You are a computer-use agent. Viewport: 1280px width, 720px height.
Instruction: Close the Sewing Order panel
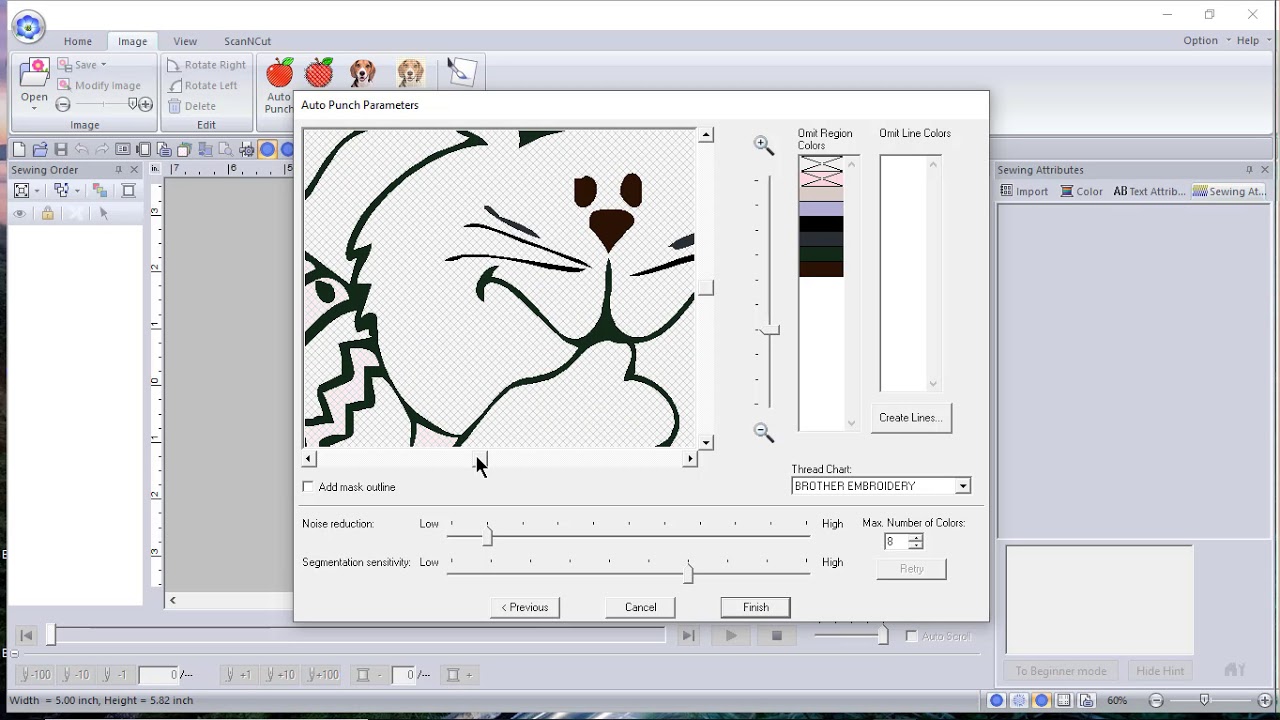click(134, 170)
